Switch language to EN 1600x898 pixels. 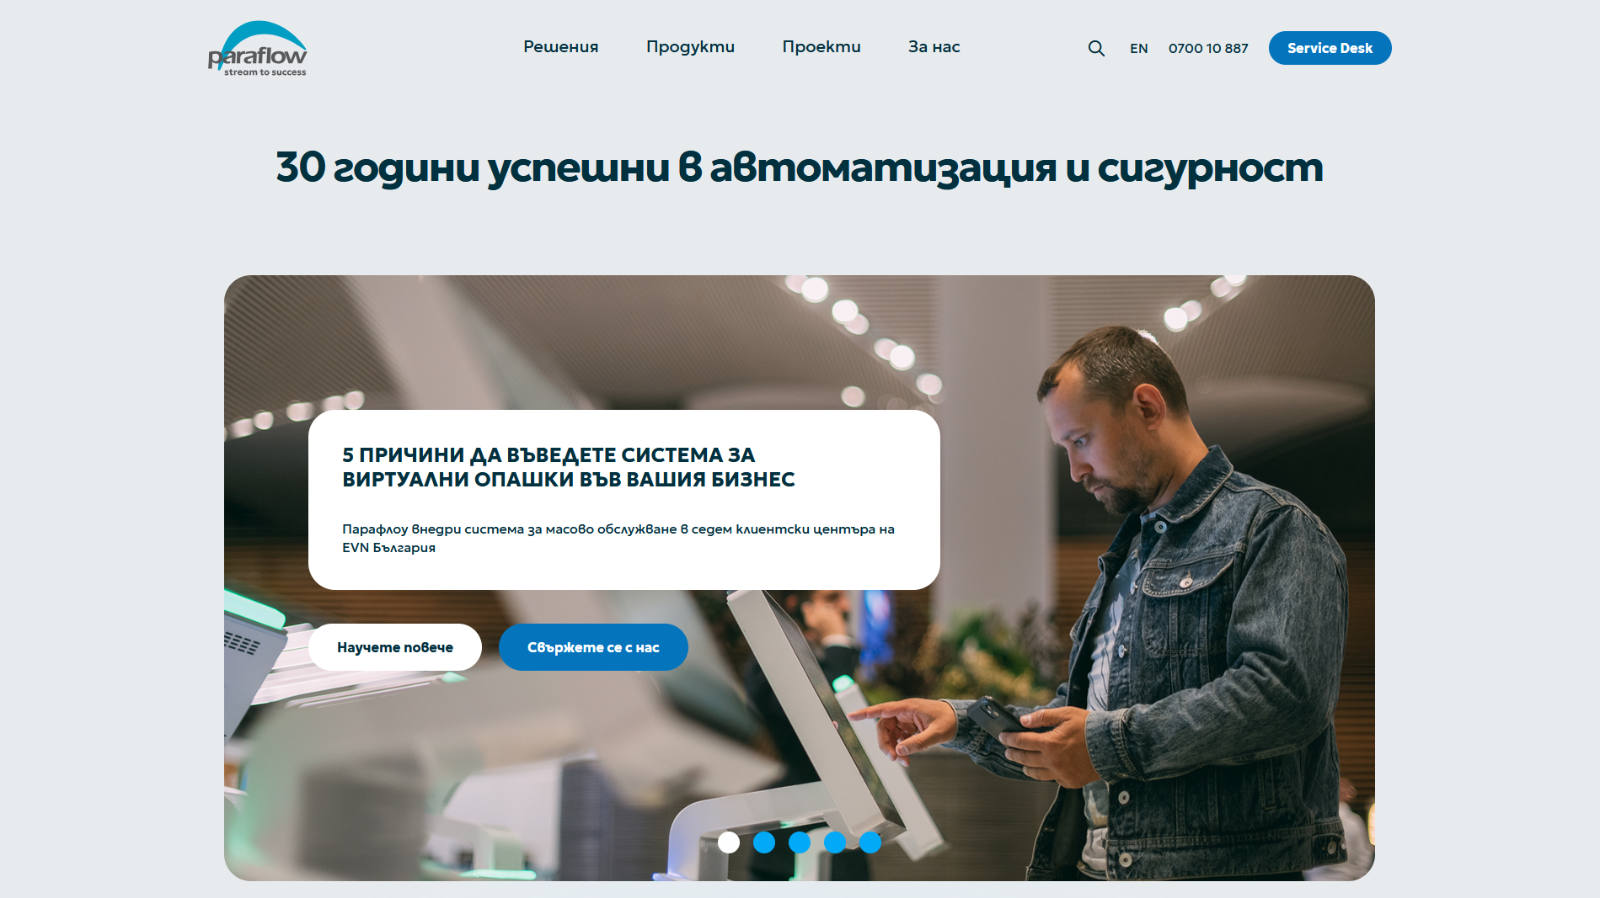(x=1139, y=48)
